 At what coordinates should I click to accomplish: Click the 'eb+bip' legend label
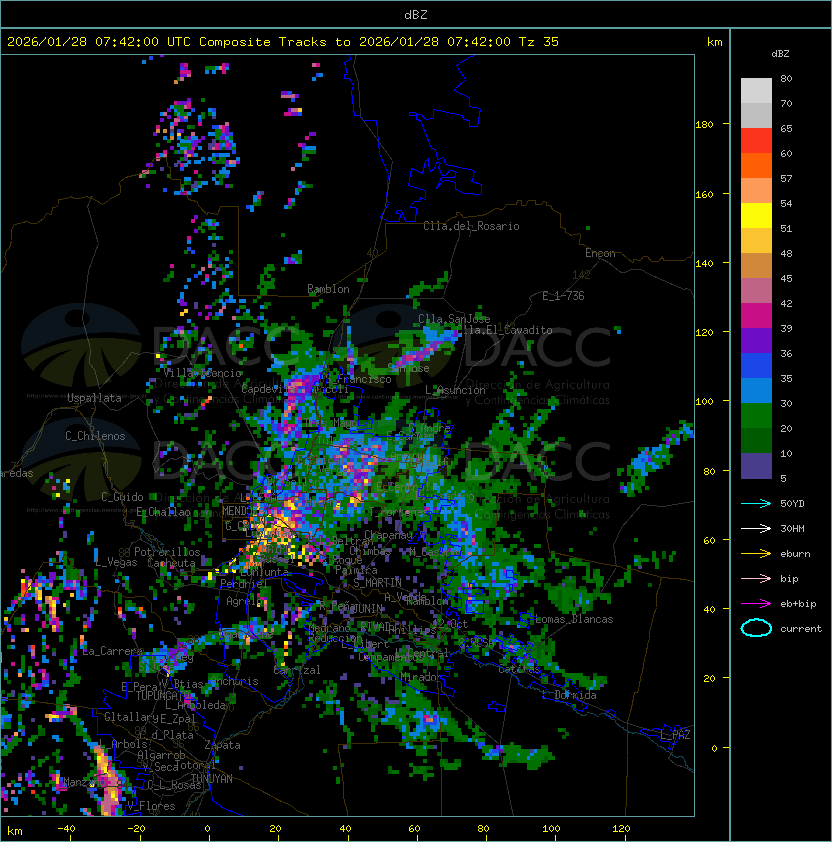(798, 604)
